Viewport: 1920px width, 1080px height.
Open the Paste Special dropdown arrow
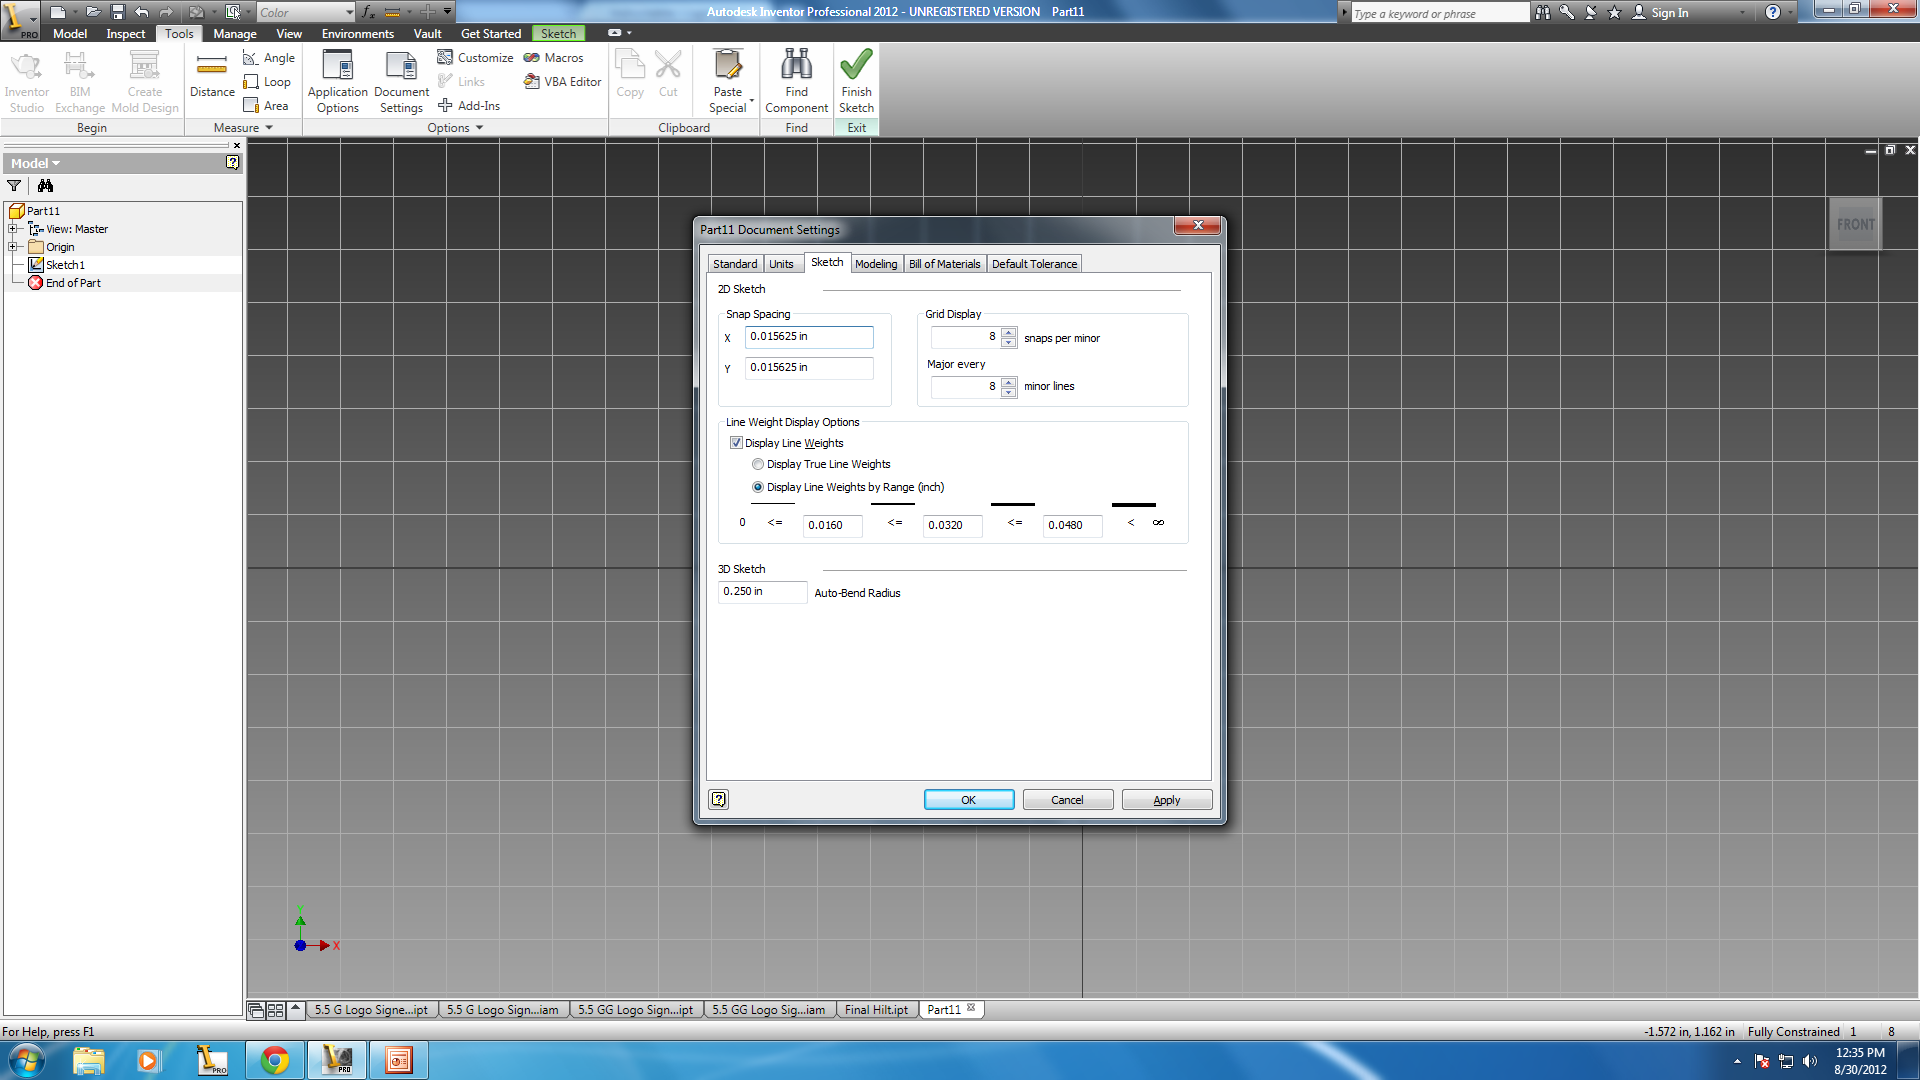751,100
